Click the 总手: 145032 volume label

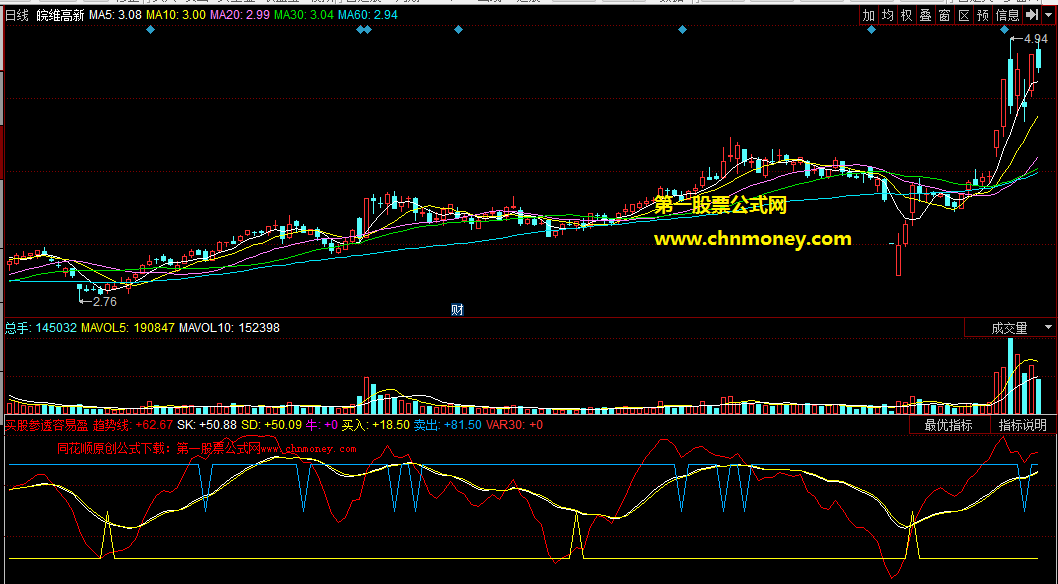(41, 328)
